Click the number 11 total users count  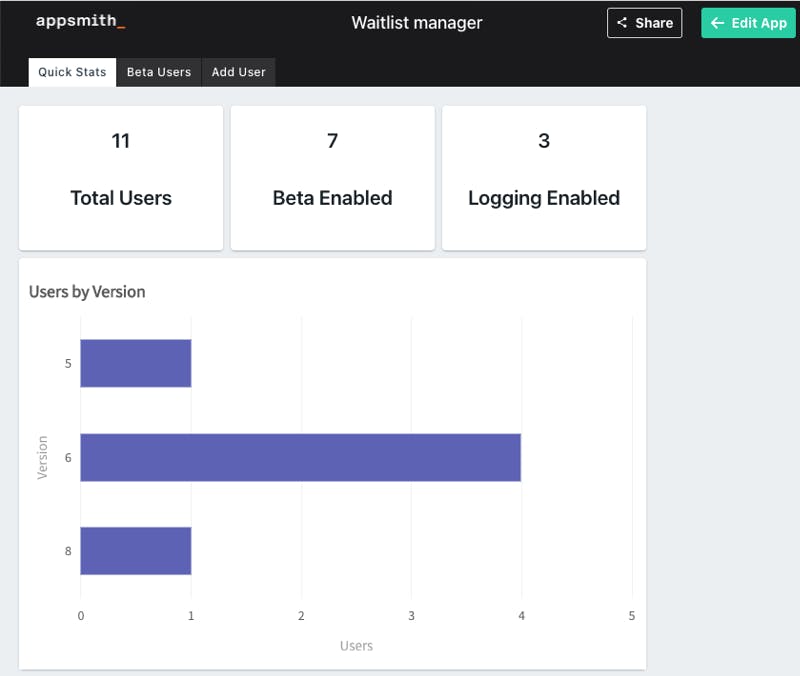(x=121, y=141)
